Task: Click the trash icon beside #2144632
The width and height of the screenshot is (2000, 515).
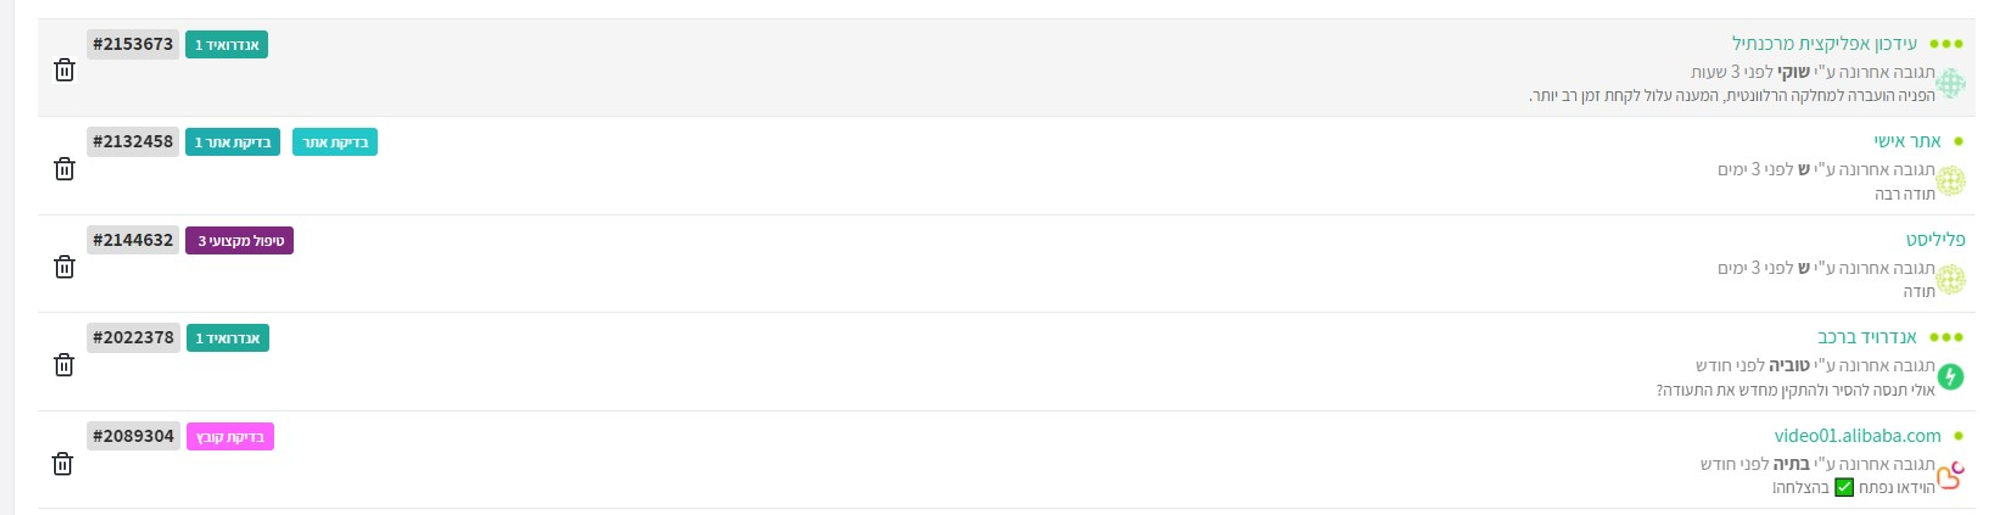Action: tap(64, 267)
